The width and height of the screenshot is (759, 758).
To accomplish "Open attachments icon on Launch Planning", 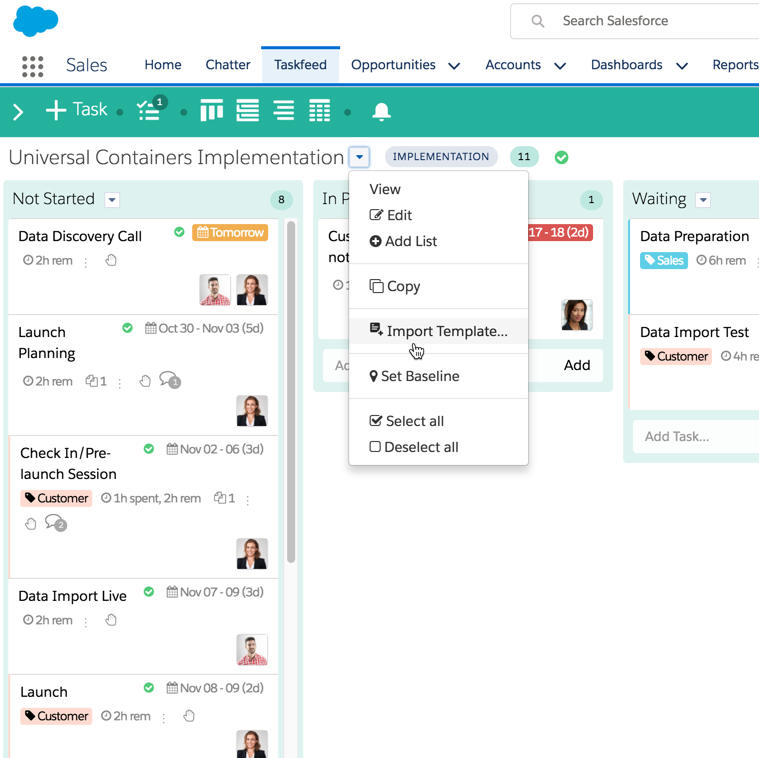I will click(x=96, y=381).
